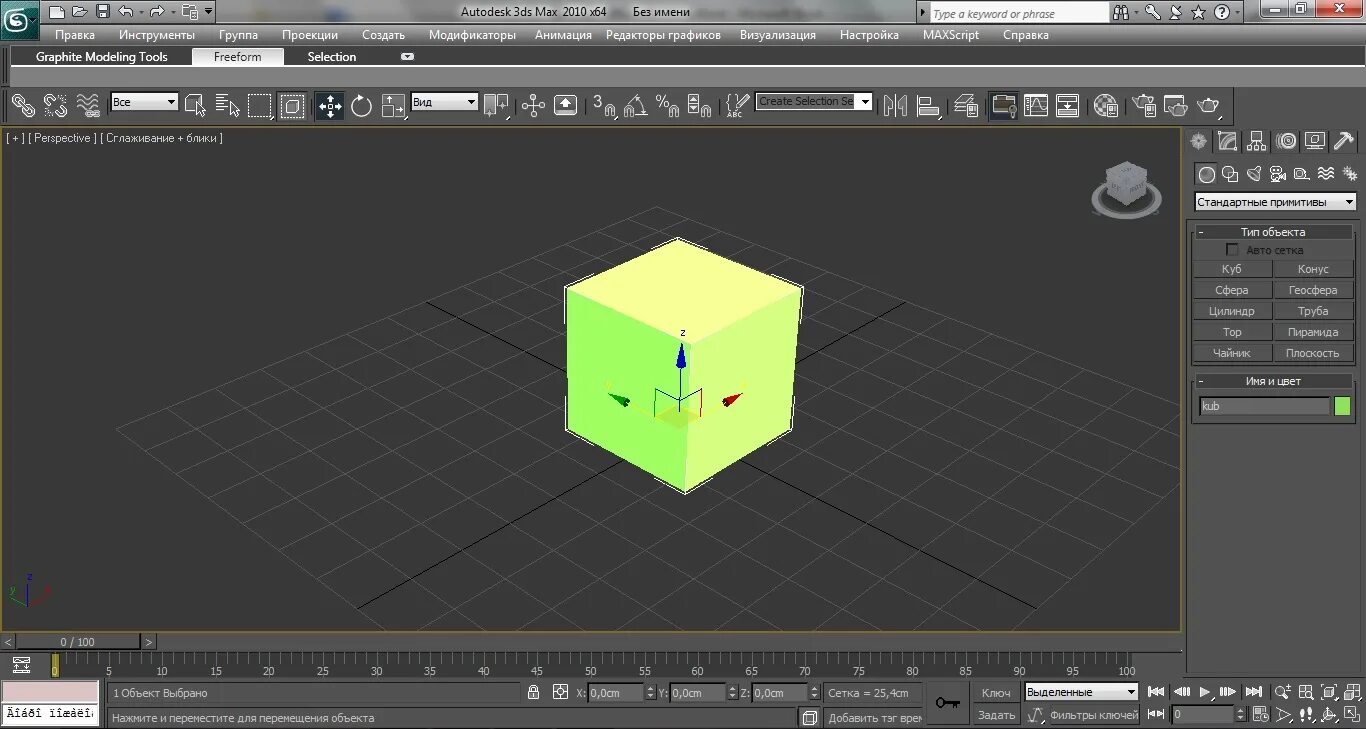Activate the Select and Rotate tool

pos(361,105)
